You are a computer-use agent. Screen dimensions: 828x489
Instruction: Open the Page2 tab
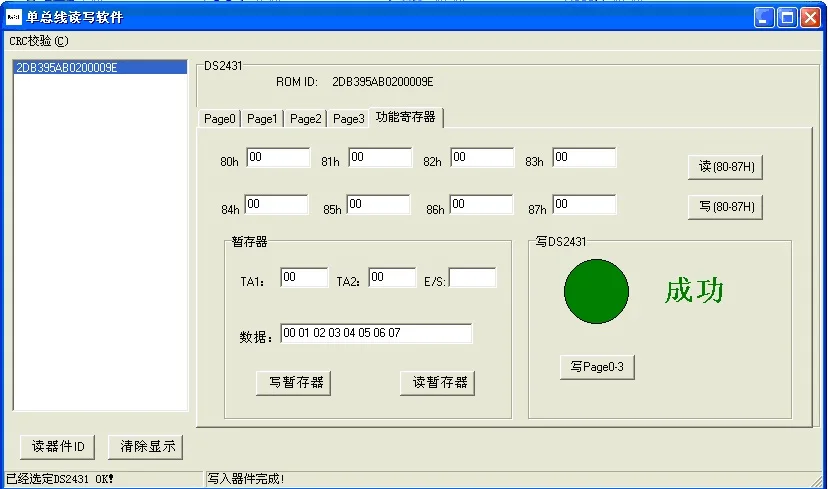pos(306,119)
